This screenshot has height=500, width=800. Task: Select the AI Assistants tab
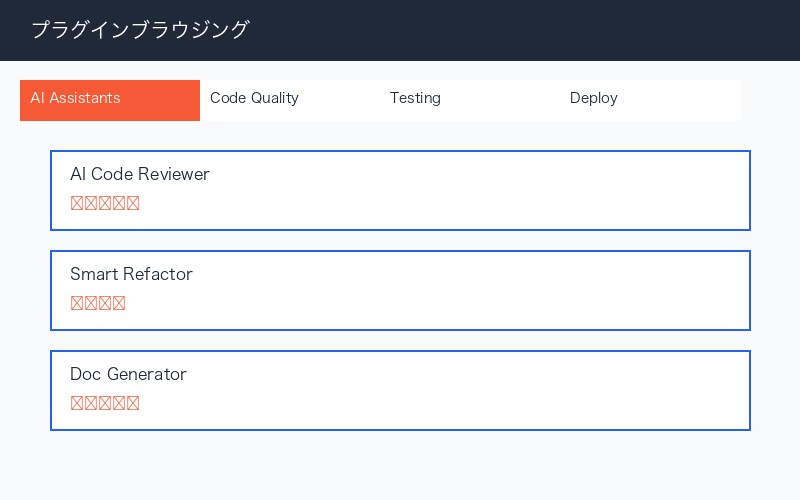(x=110, y=99)
